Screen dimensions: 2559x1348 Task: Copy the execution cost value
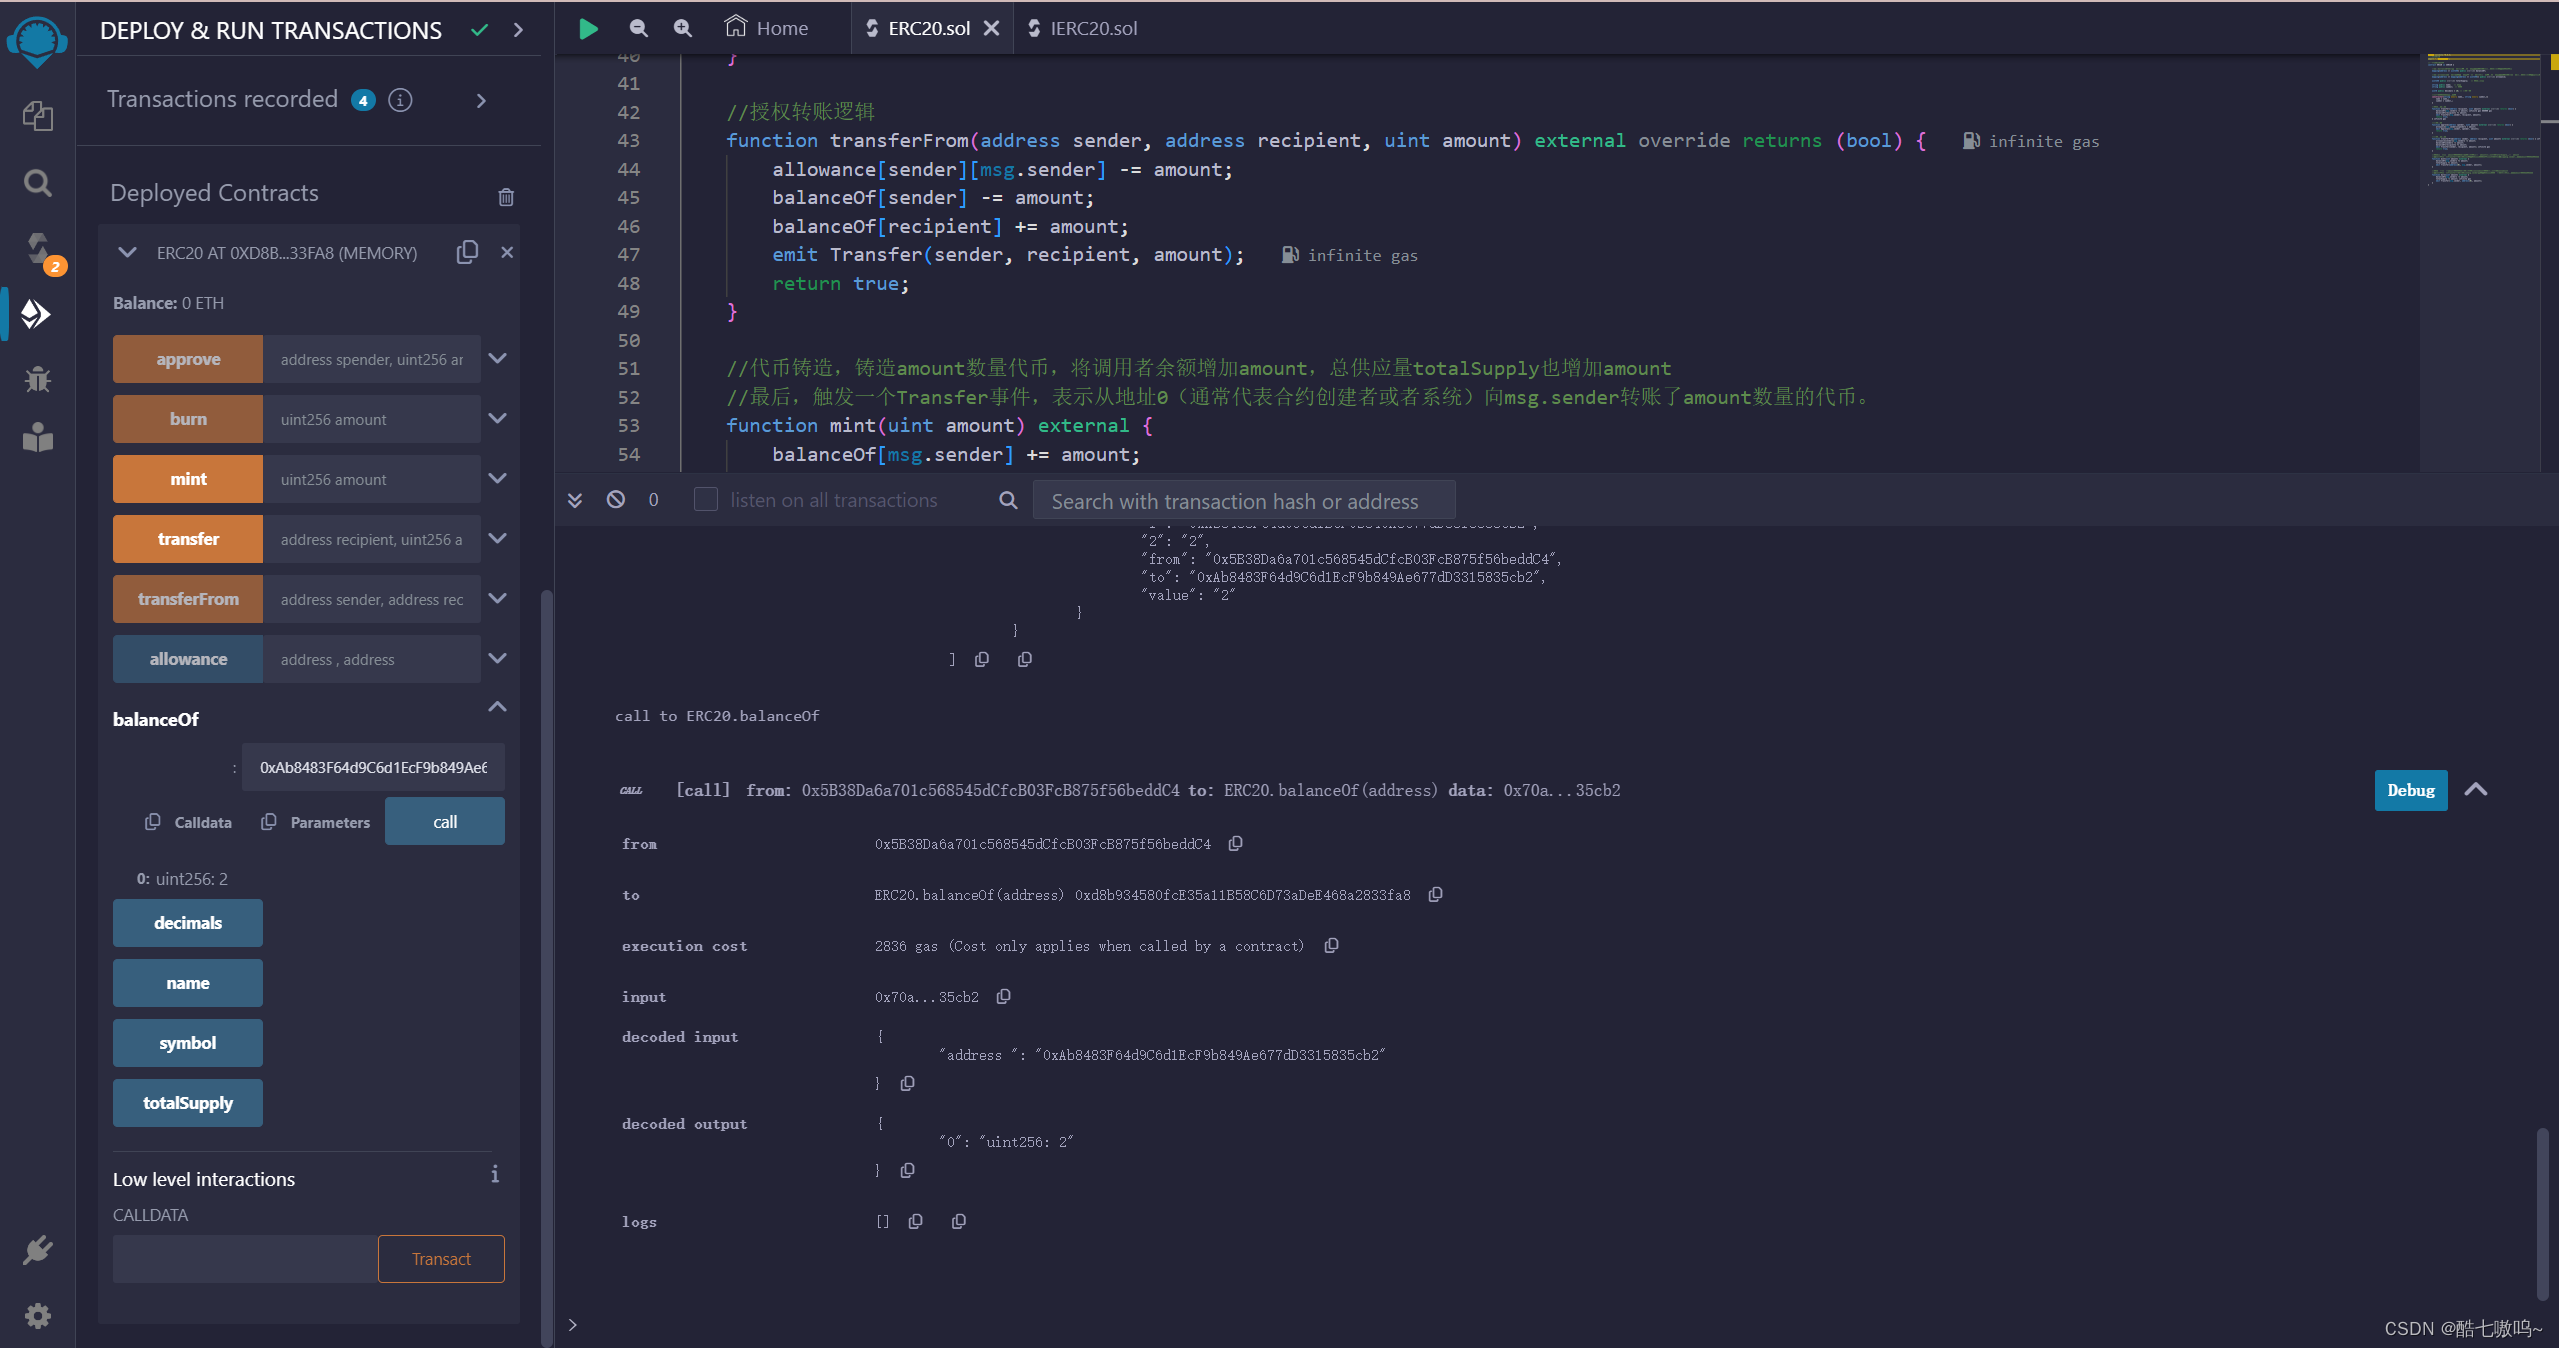pos(1331,946)
